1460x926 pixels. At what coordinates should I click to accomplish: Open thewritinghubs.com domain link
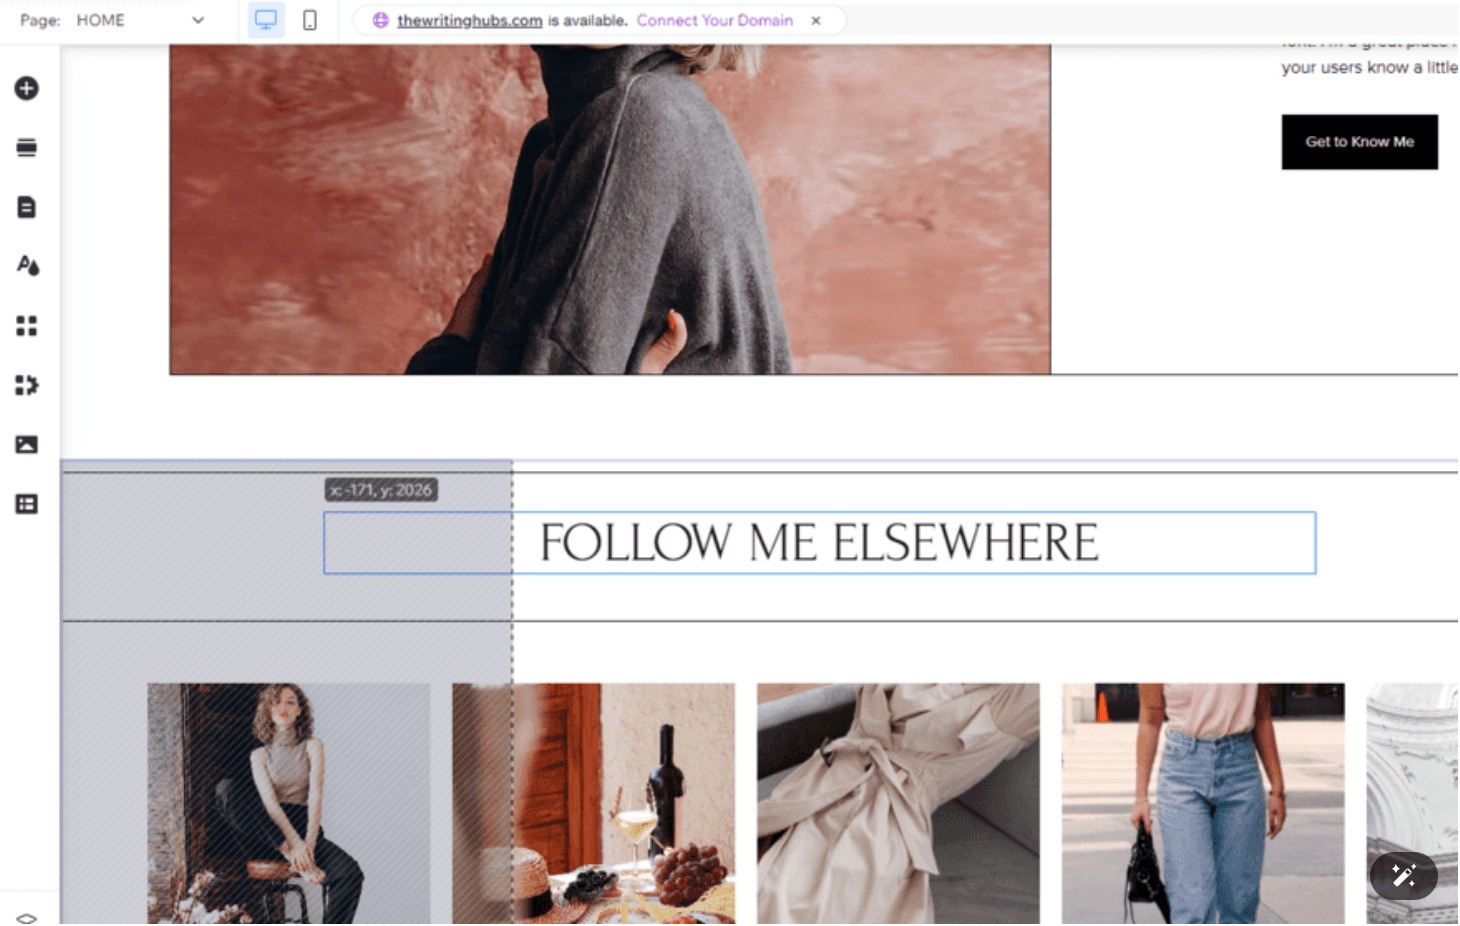469,20
